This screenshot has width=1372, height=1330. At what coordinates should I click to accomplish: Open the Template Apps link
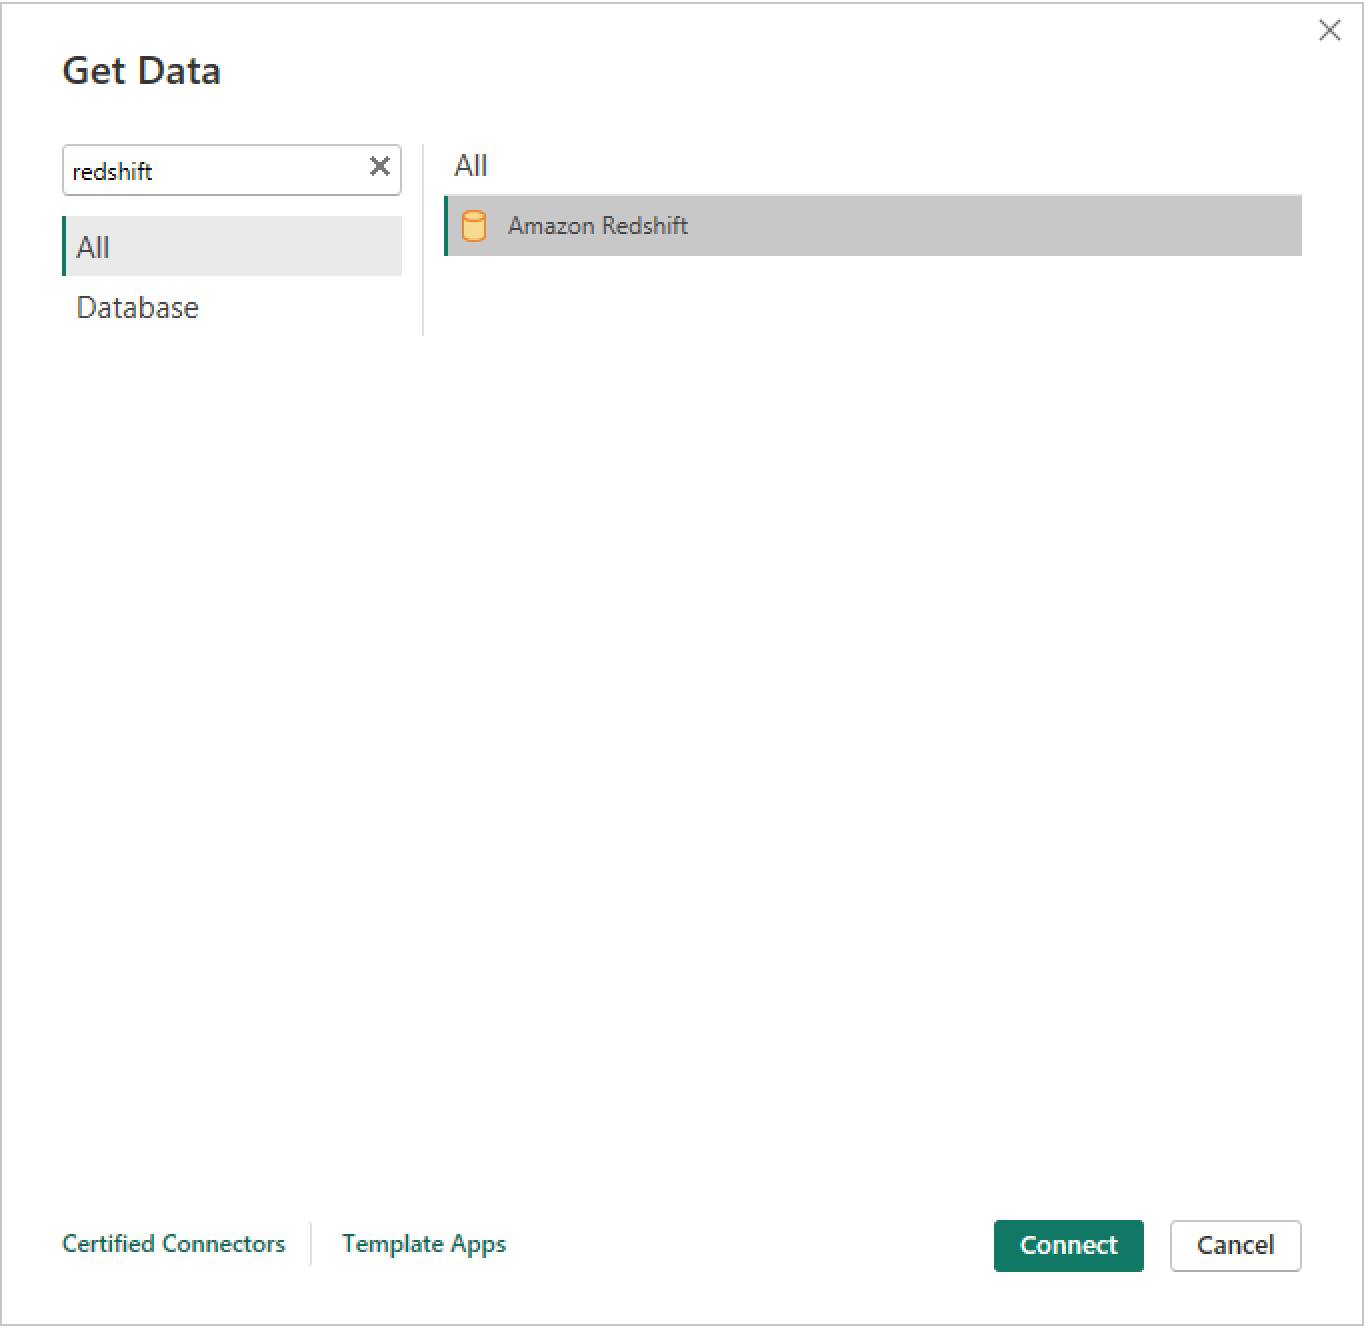[x=424, y=1244]
